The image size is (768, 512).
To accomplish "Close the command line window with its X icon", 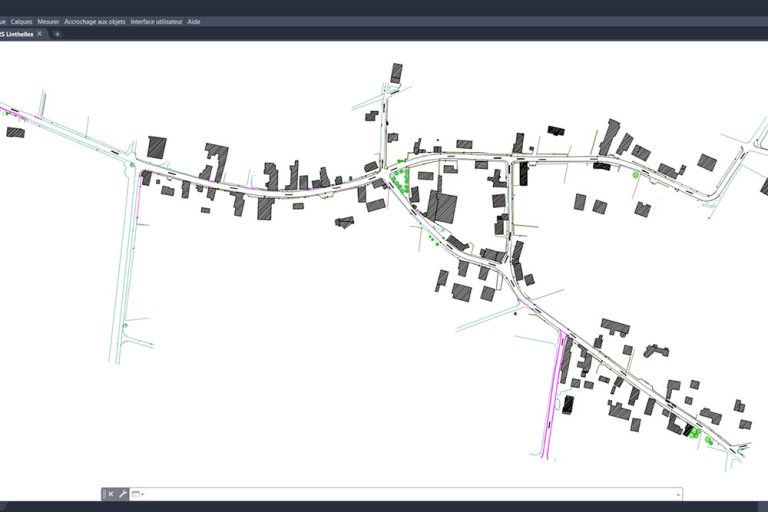I will (x=111, y=494).
